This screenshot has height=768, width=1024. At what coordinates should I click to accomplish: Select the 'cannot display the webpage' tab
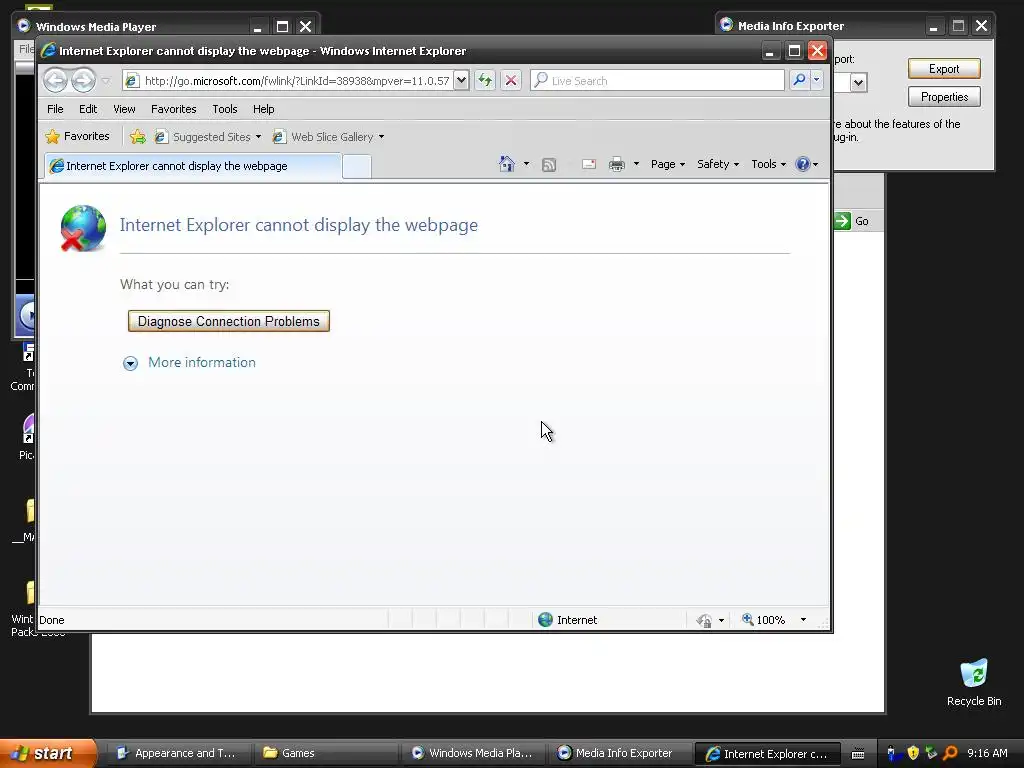pyautogui.click(x=193, y=166)
